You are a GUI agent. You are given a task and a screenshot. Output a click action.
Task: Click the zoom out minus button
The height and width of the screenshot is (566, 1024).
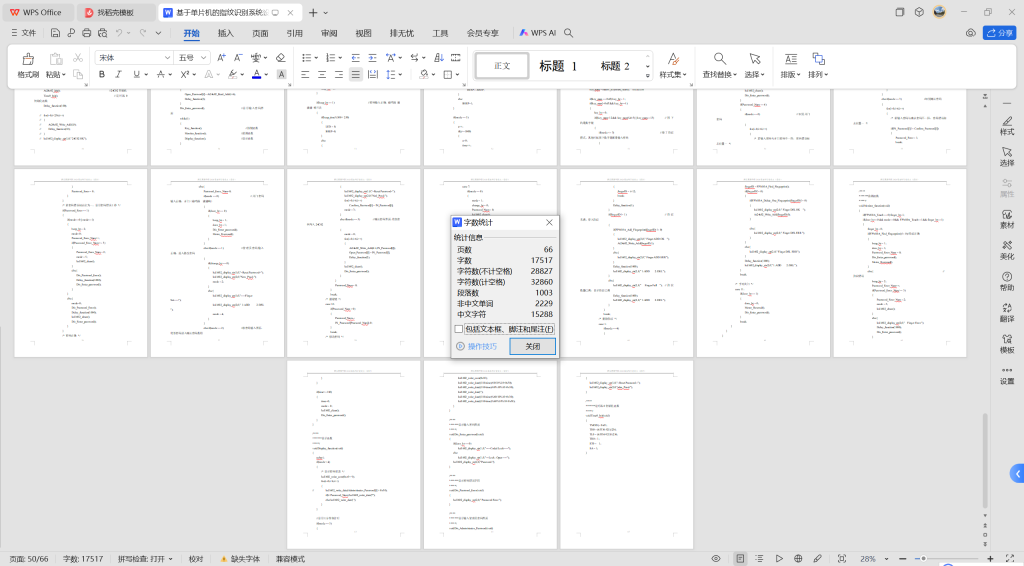(903, 559)
